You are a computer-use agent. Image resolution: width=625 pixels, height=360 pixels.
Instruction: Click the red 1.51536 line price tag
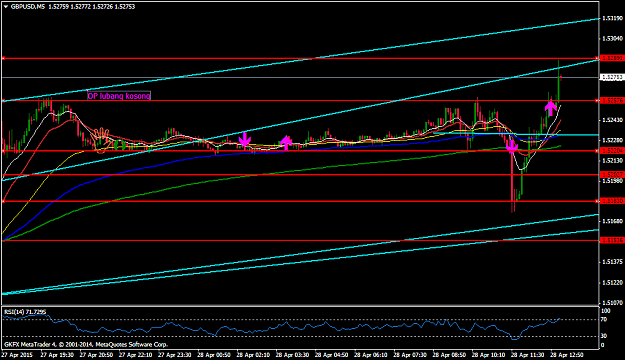[x=612, y=240]
